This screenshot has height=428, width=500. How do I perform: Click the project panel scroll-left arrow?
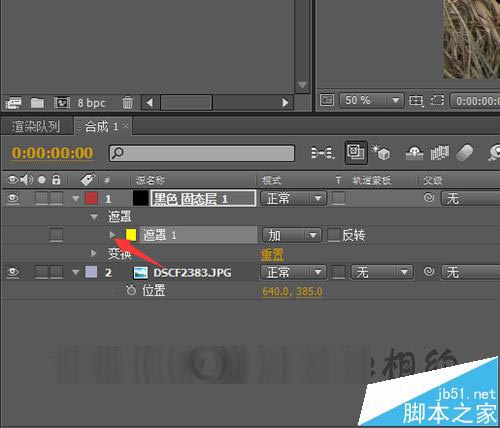point(150,103)
